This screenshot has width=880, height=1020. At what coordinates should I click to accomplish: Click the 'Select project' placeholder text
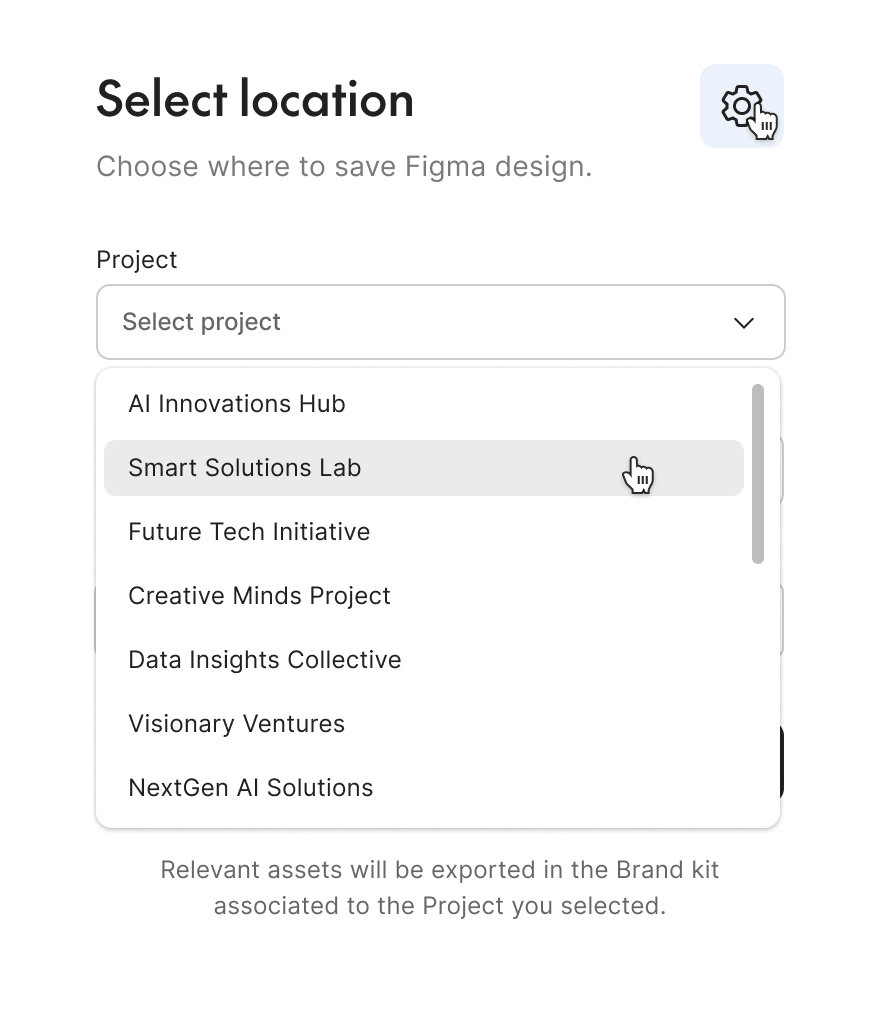click(x=202, y=322)
